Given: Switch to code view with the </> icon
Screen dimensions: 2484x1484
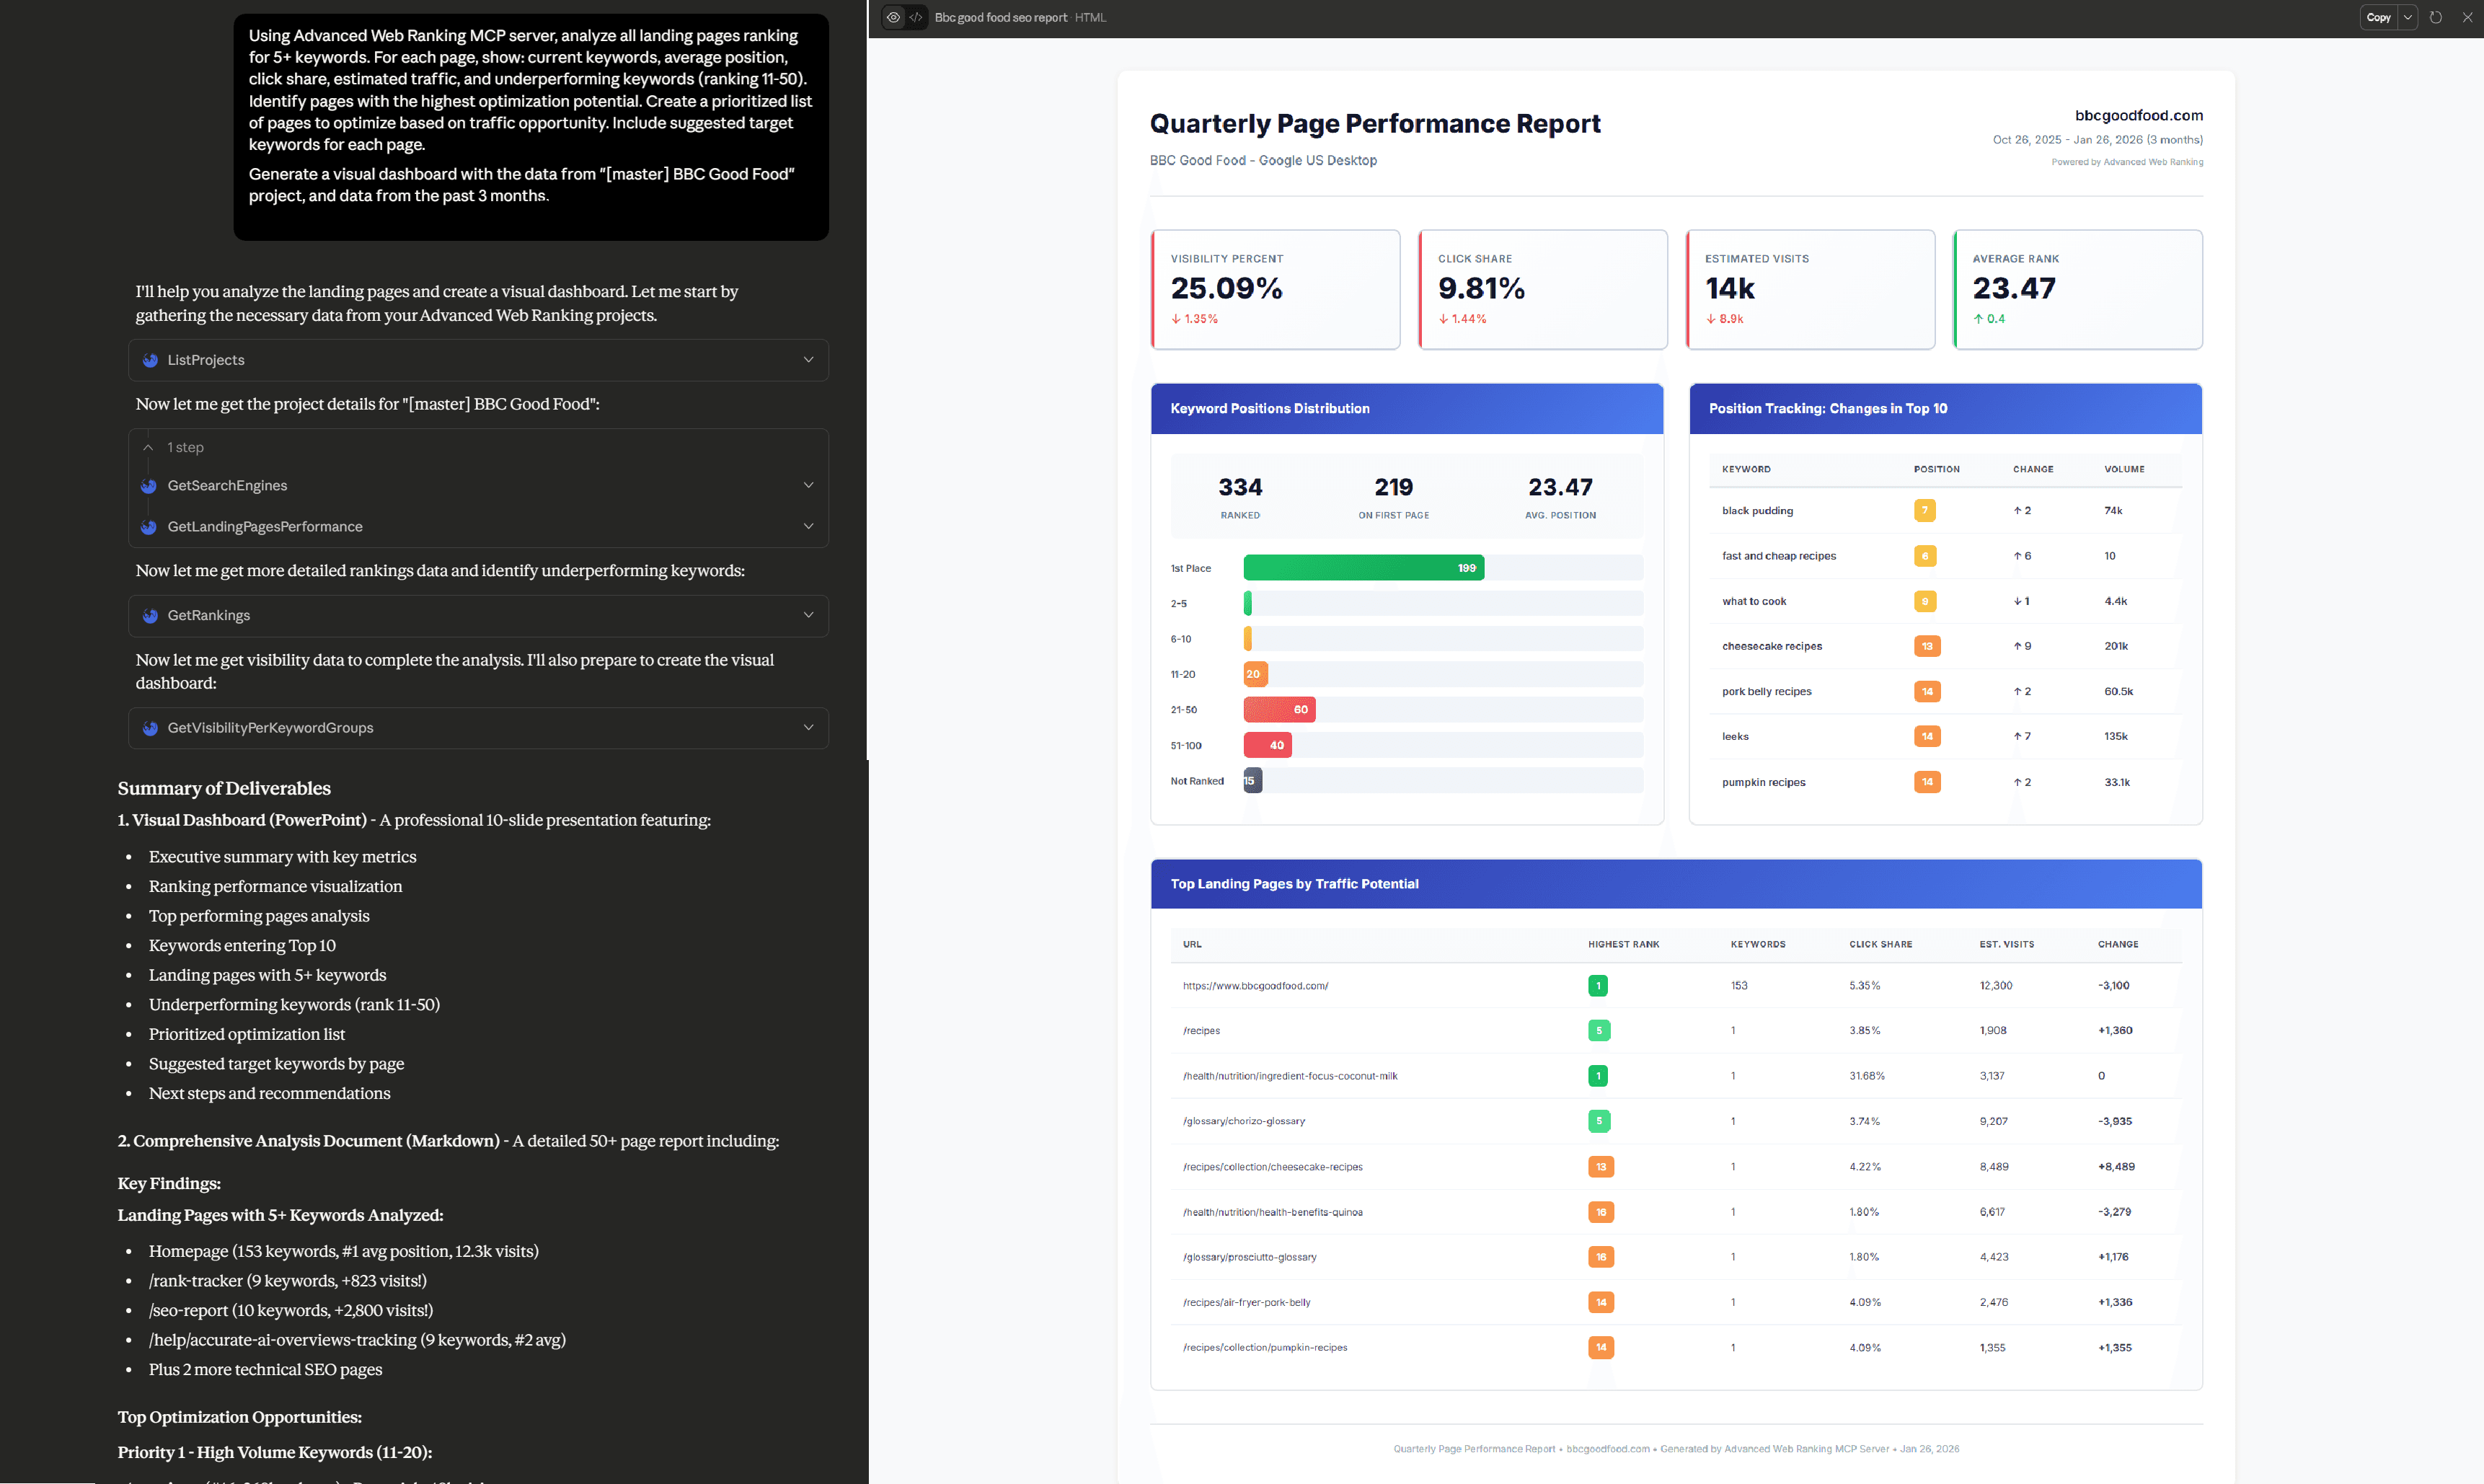Looking at the screenshot, I should pos(916,17).
